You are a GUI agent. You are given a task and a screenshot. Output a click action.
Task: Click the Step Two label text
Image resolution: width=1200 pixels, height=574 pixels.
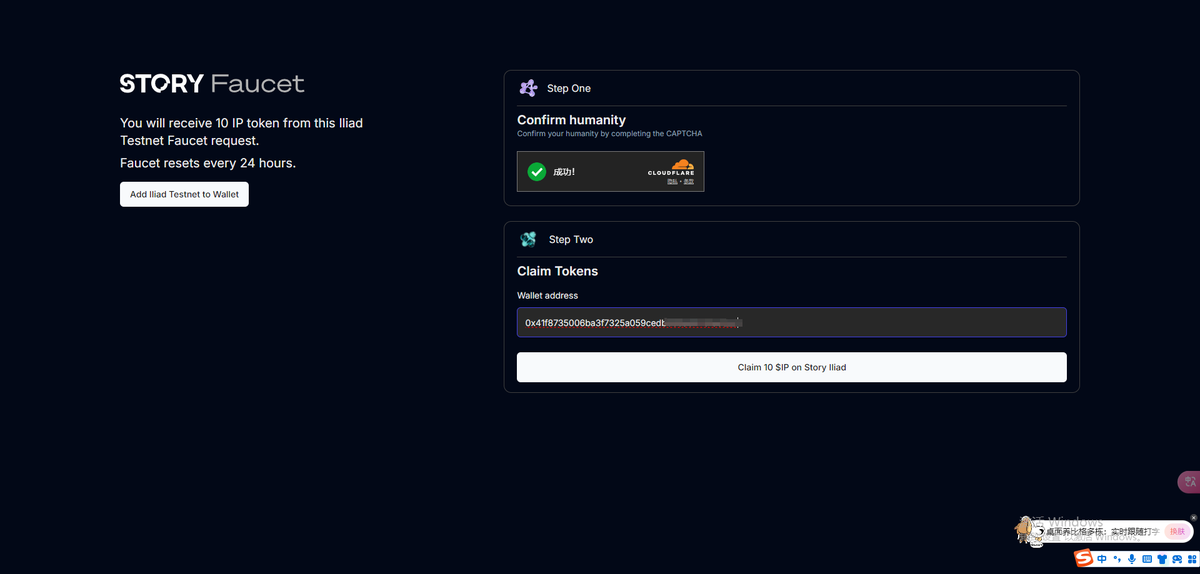(571, 240)
